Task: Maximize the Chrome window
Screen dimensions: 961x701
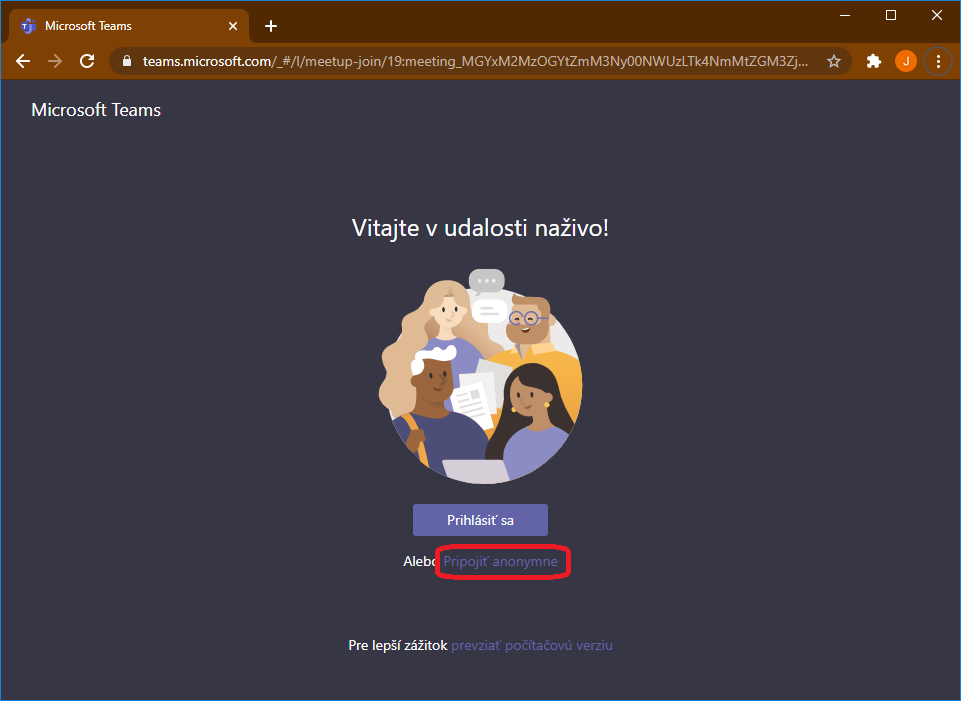Action: (x=891, y=15)
